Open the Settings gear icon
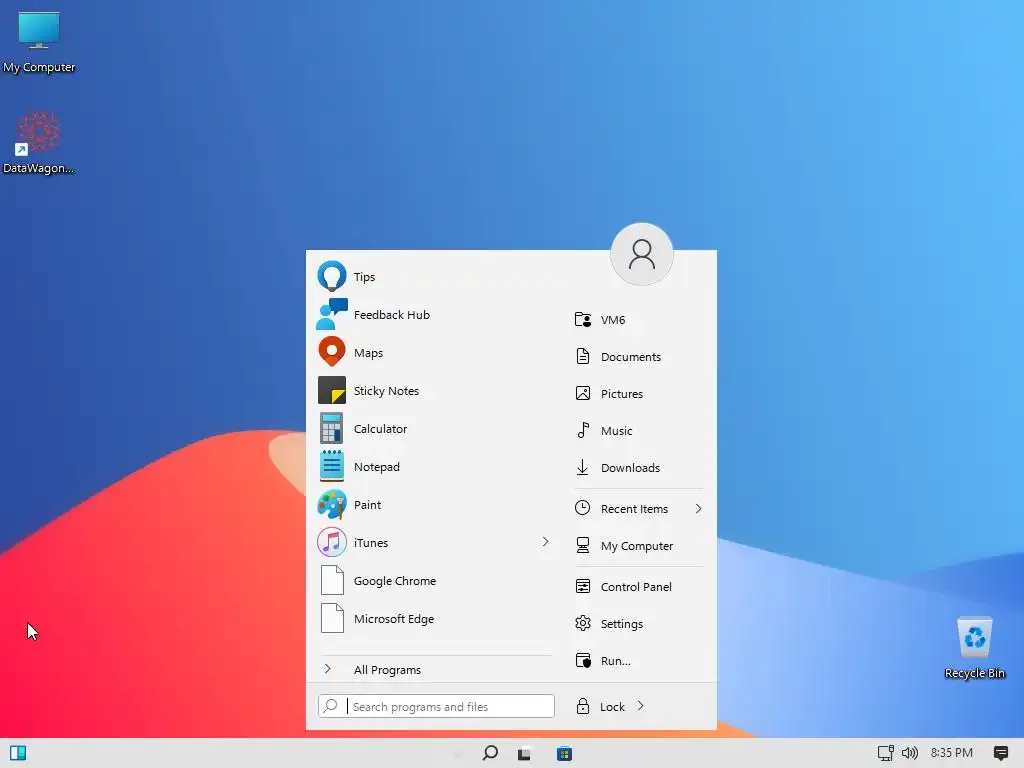Image resolution: width=1024 pixels, height=768 pixels. pyautogui.click(x=583, y=624)
